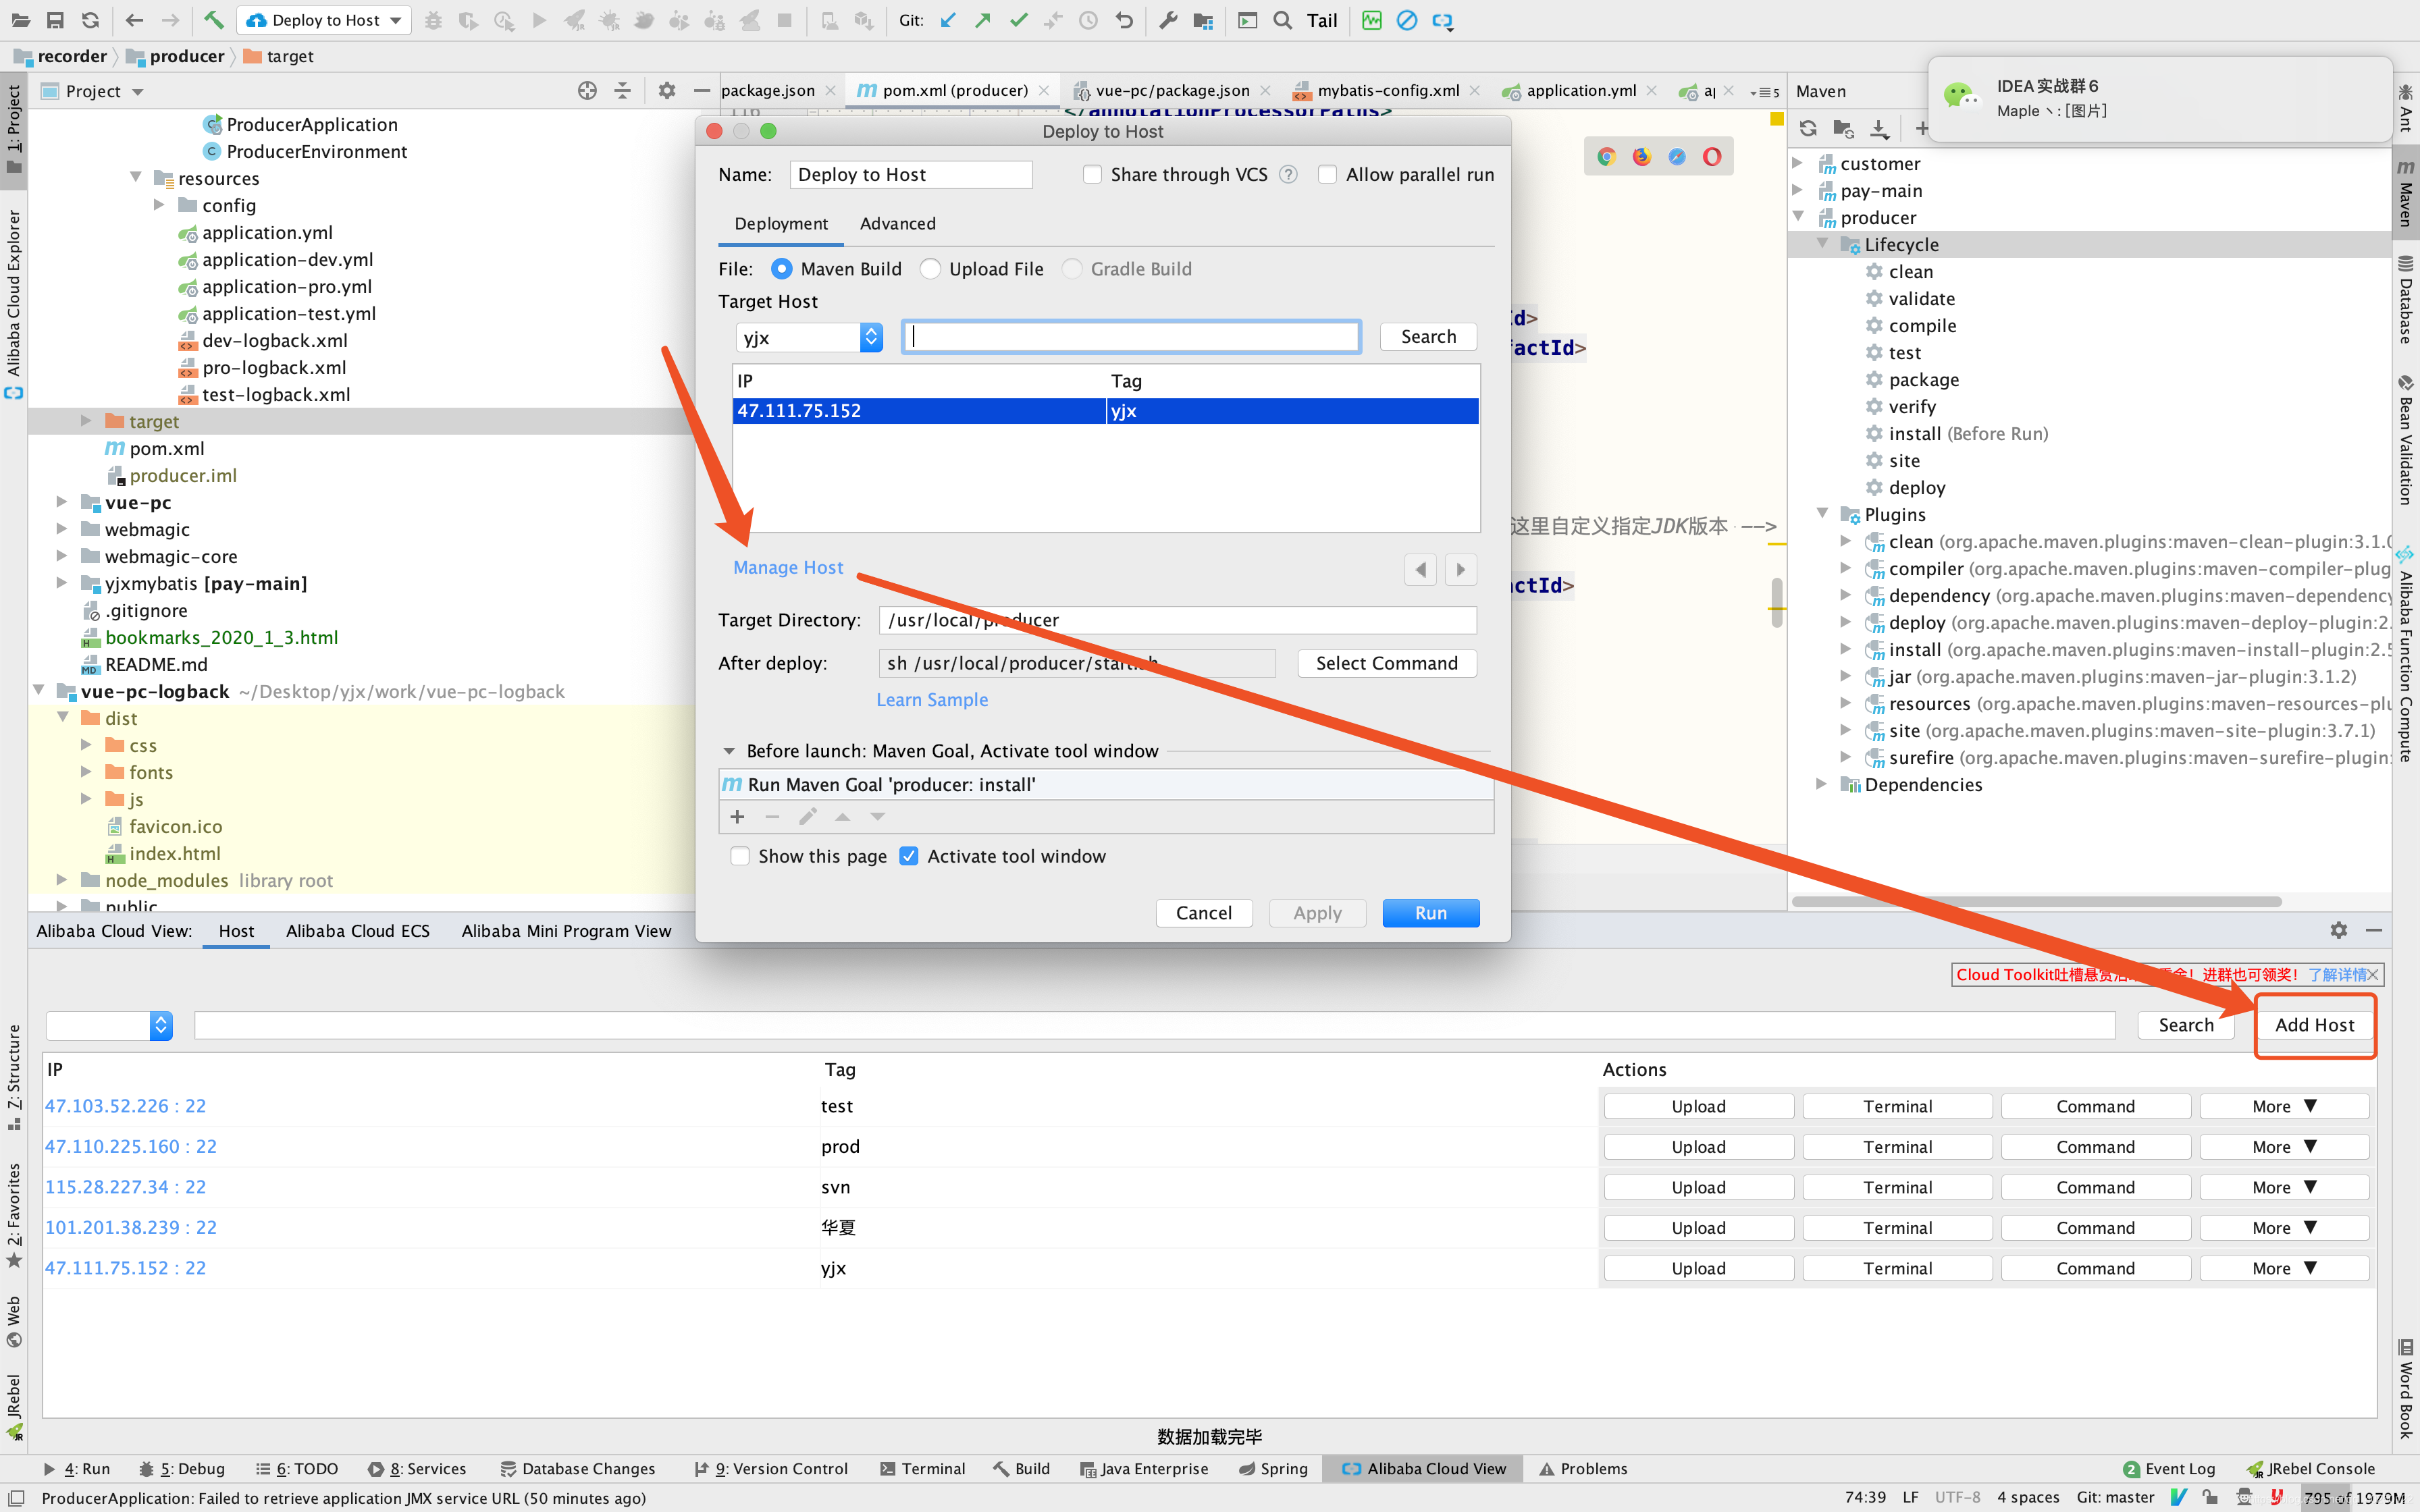Image resolution: width=2420 pixels, height=1512 pixels.
Task: Click the Target Host search input field
Action: click(1131, 337)
